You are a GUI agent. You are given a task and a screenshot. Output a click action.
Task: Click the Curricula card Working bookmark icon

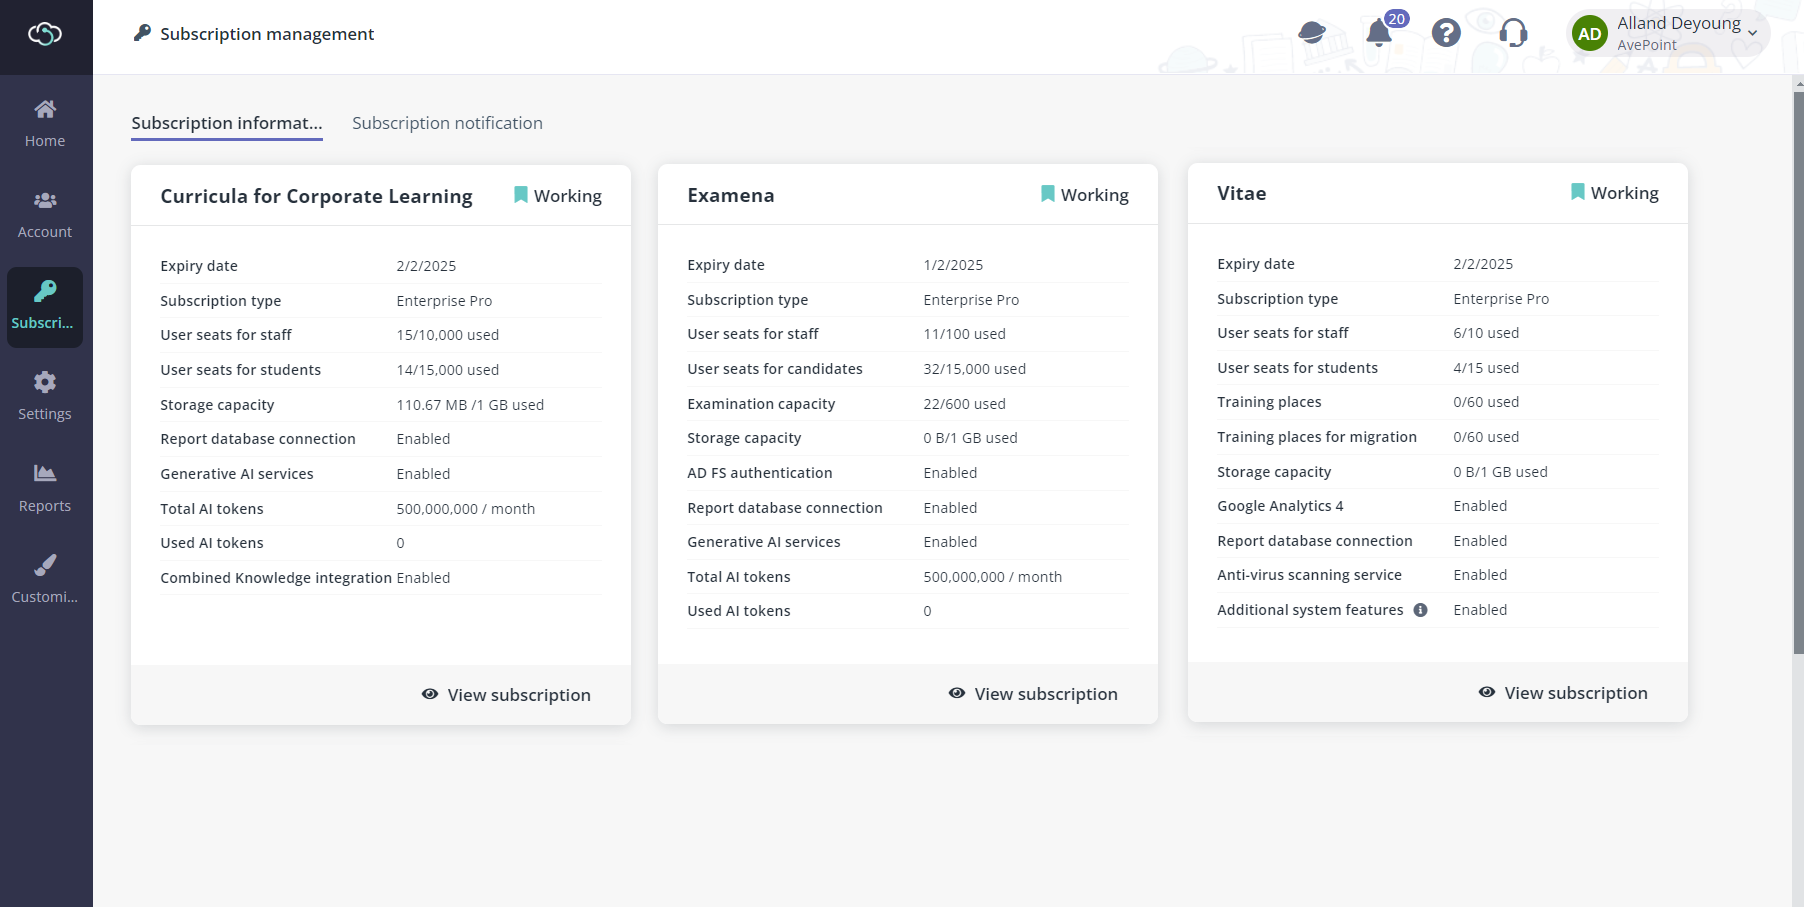pyautogui.click(x=521, y=195)
